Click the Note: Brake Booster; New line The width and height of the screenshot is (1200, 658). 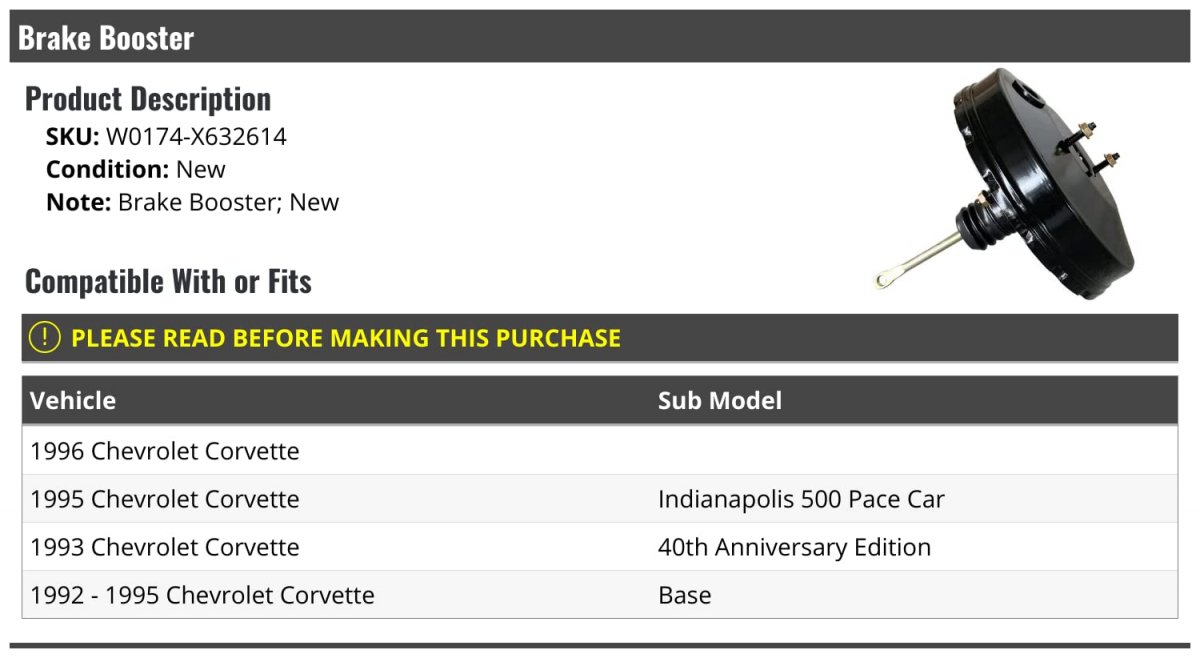click(192, 202)
